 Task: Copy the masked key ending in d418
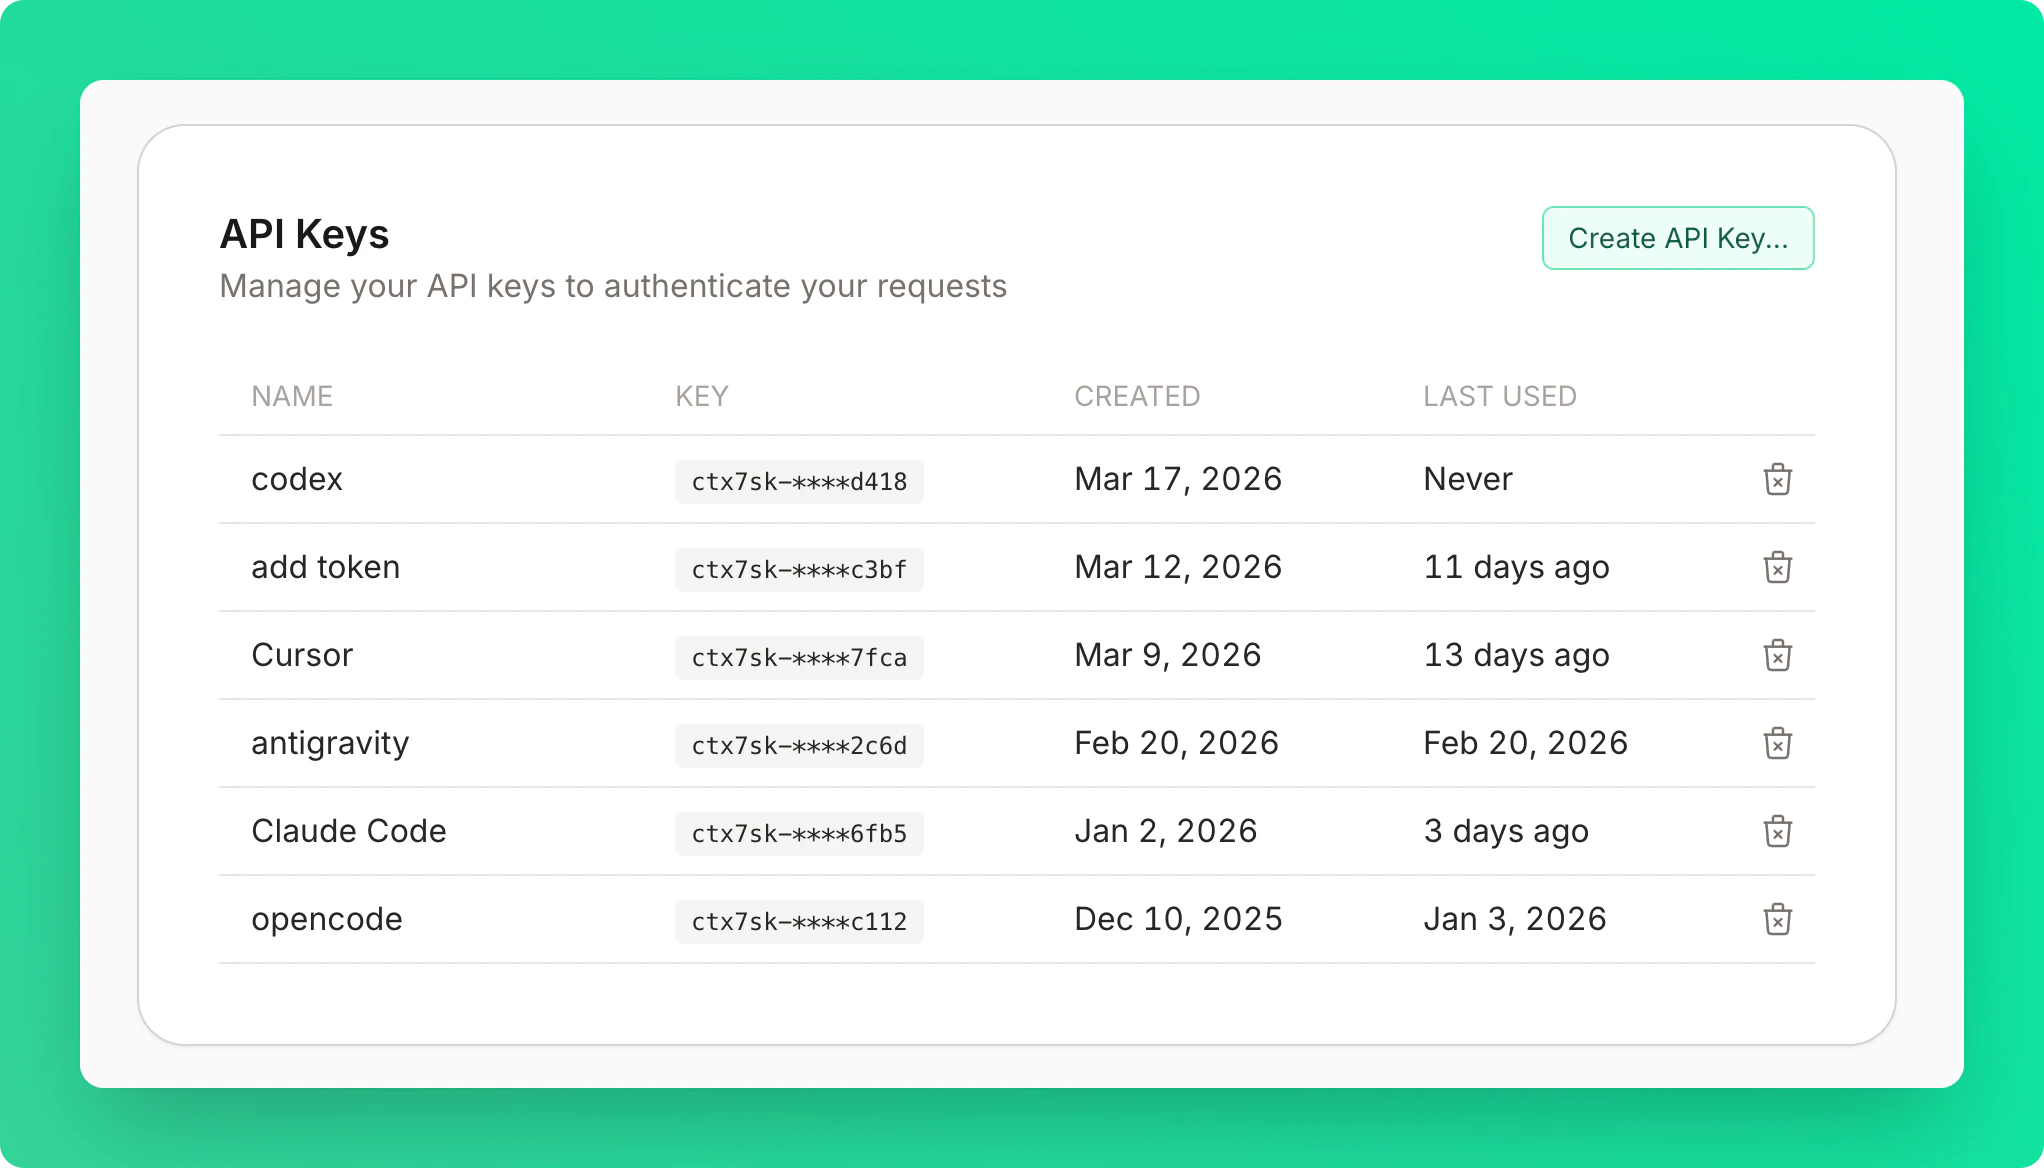[x=799, y=481]
